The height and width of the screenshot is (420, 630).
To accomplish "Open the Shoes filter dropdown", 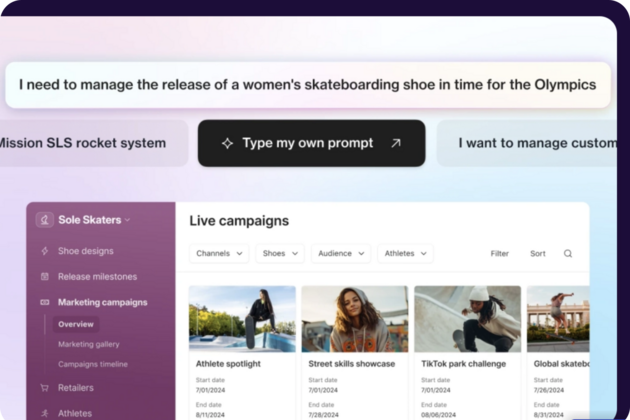I will point(280,254).
